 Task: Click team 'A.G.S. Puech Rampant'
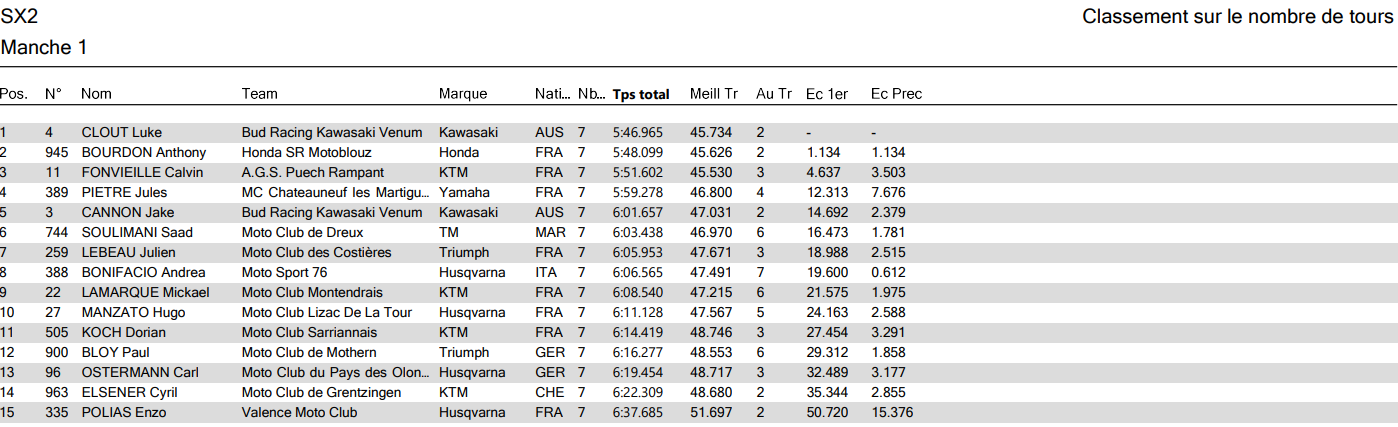click(312, 172)
